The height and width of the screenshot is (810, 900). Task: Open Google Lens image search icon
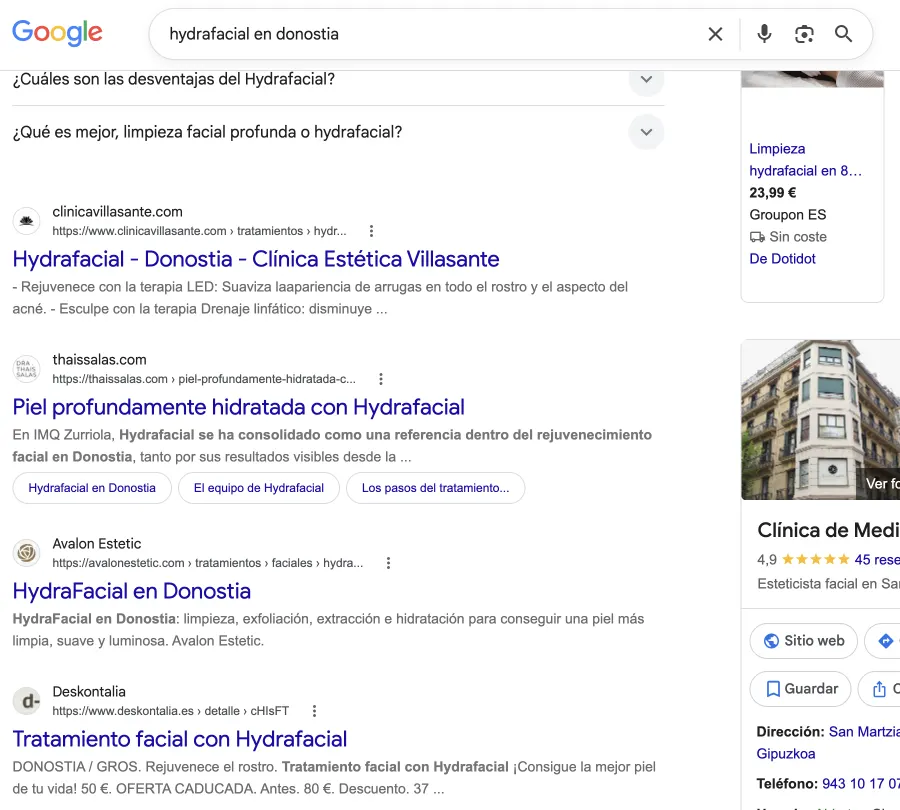pyautogui.click(x=804, y=34)
